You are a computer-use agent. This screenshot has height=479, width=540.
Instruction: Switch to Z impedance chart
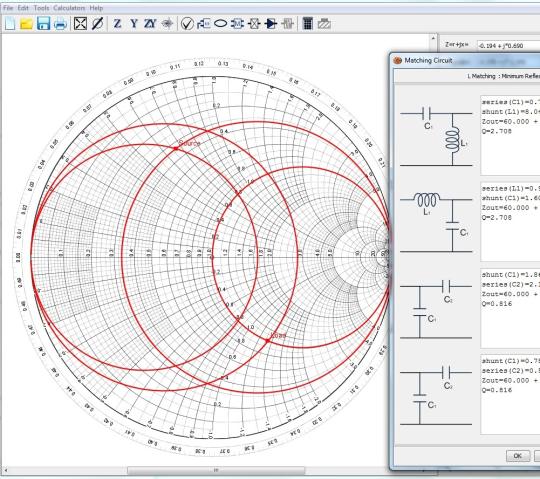(x=117, y=24)
